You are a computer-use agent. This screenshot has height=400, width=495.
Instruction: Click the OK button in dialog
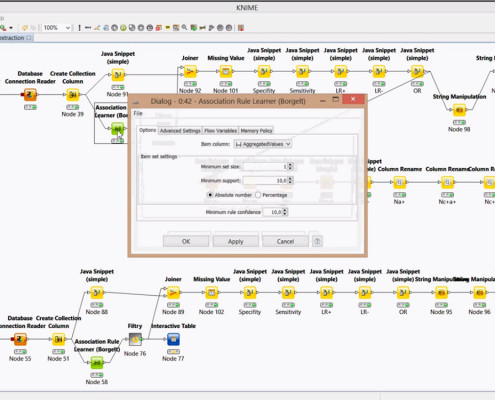click(x=186, y=241)
